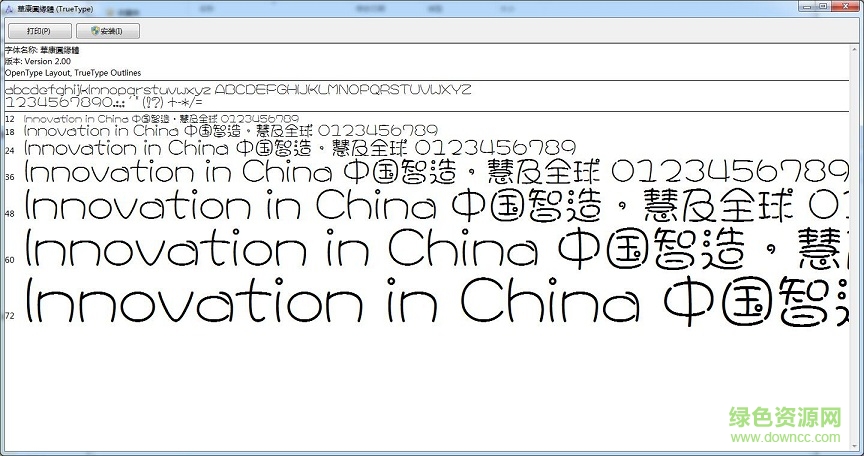Click the 18 point size label
This screenshot has height=456, width=864.
(x=10, y=132)
